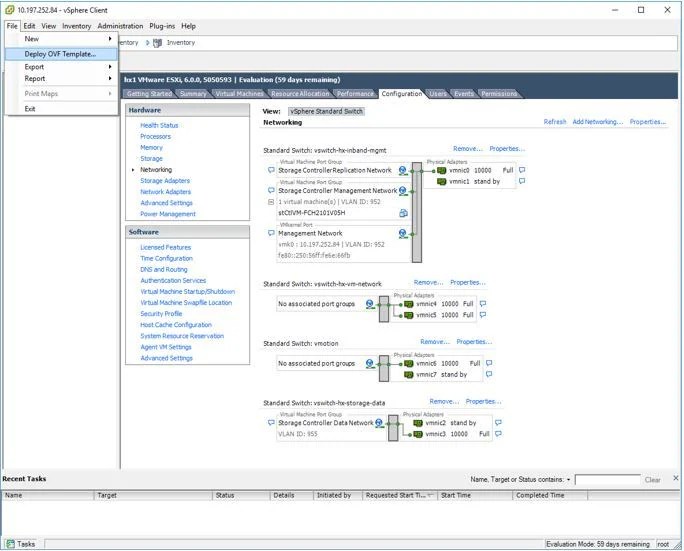The image size is (684, 551).
Task: Open Licensed Features software link
Action: pyautogui.click(x=165, y=248)
